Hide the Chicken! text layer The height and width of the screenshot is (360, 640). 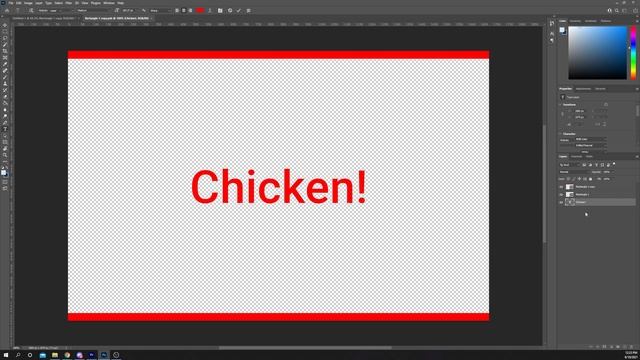[561, 202]
